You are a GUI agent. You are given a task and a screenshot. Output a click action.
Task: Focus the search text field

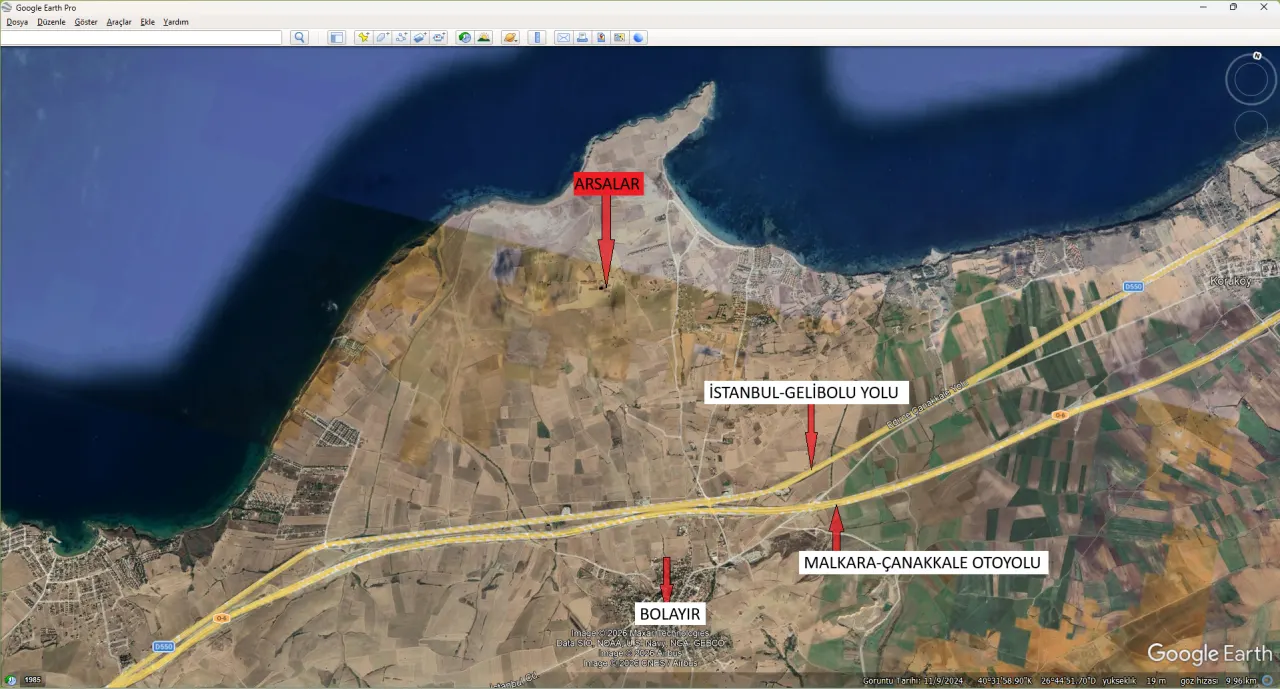142,38
